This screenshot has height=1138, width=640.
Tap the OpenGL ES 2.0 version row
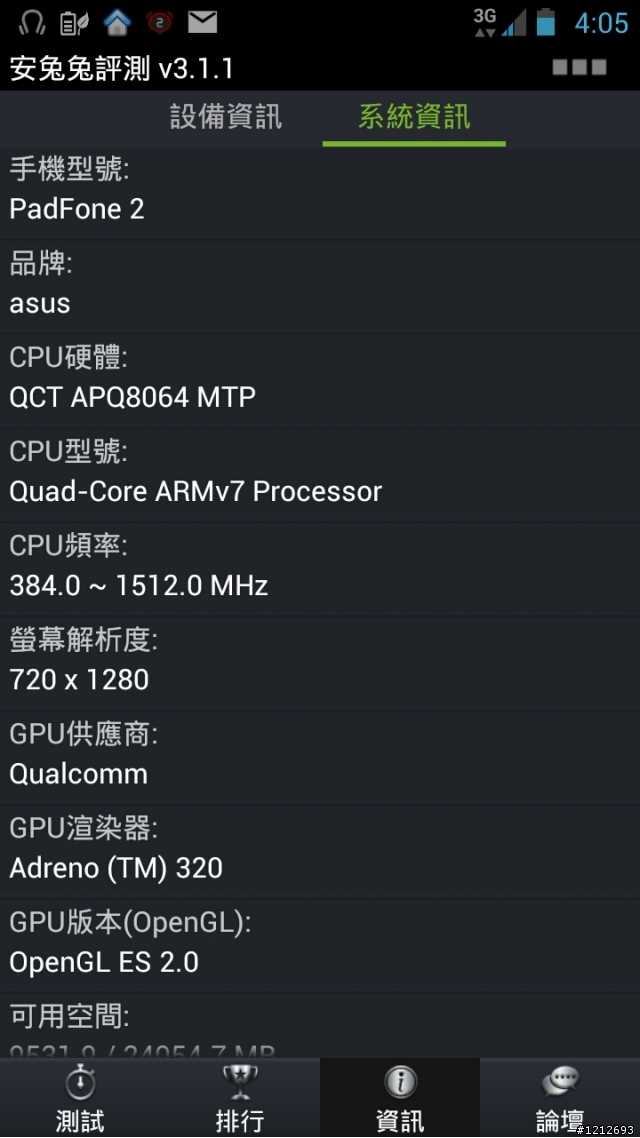tap(320, 946)
